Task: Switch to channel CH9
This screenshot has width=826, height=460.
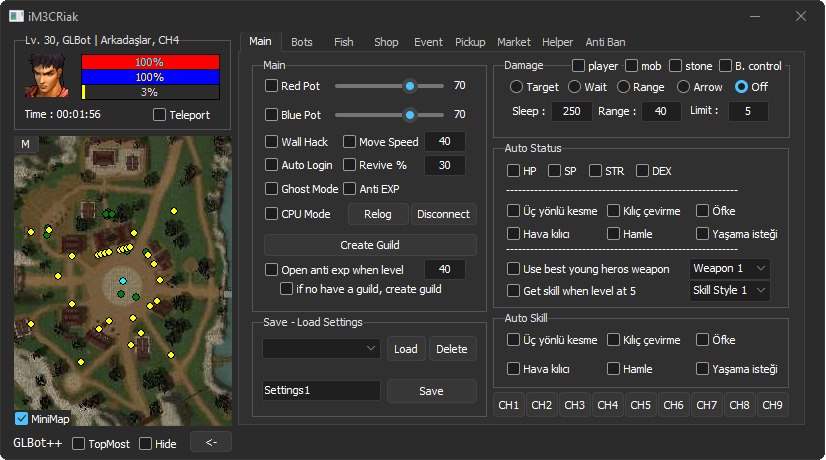Action: point(772,405)
